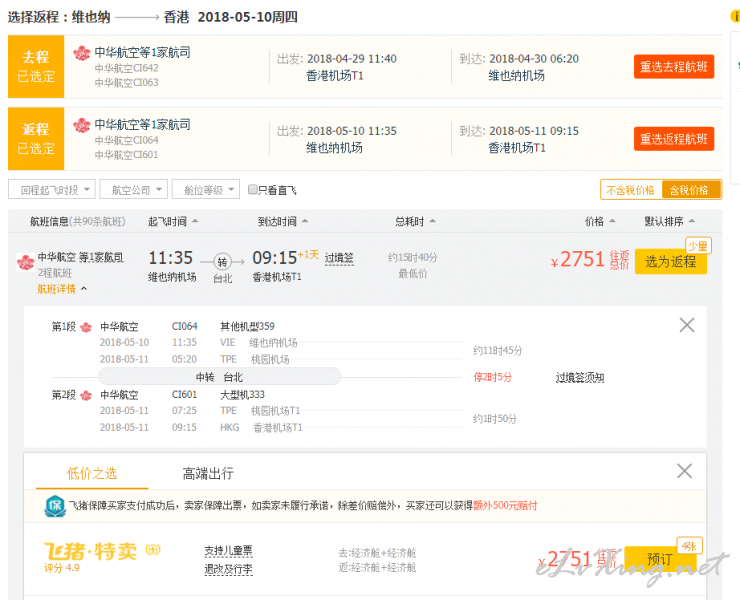Switch to 含税价格 view
740x600 pixels.
click(x=691, y=190)
